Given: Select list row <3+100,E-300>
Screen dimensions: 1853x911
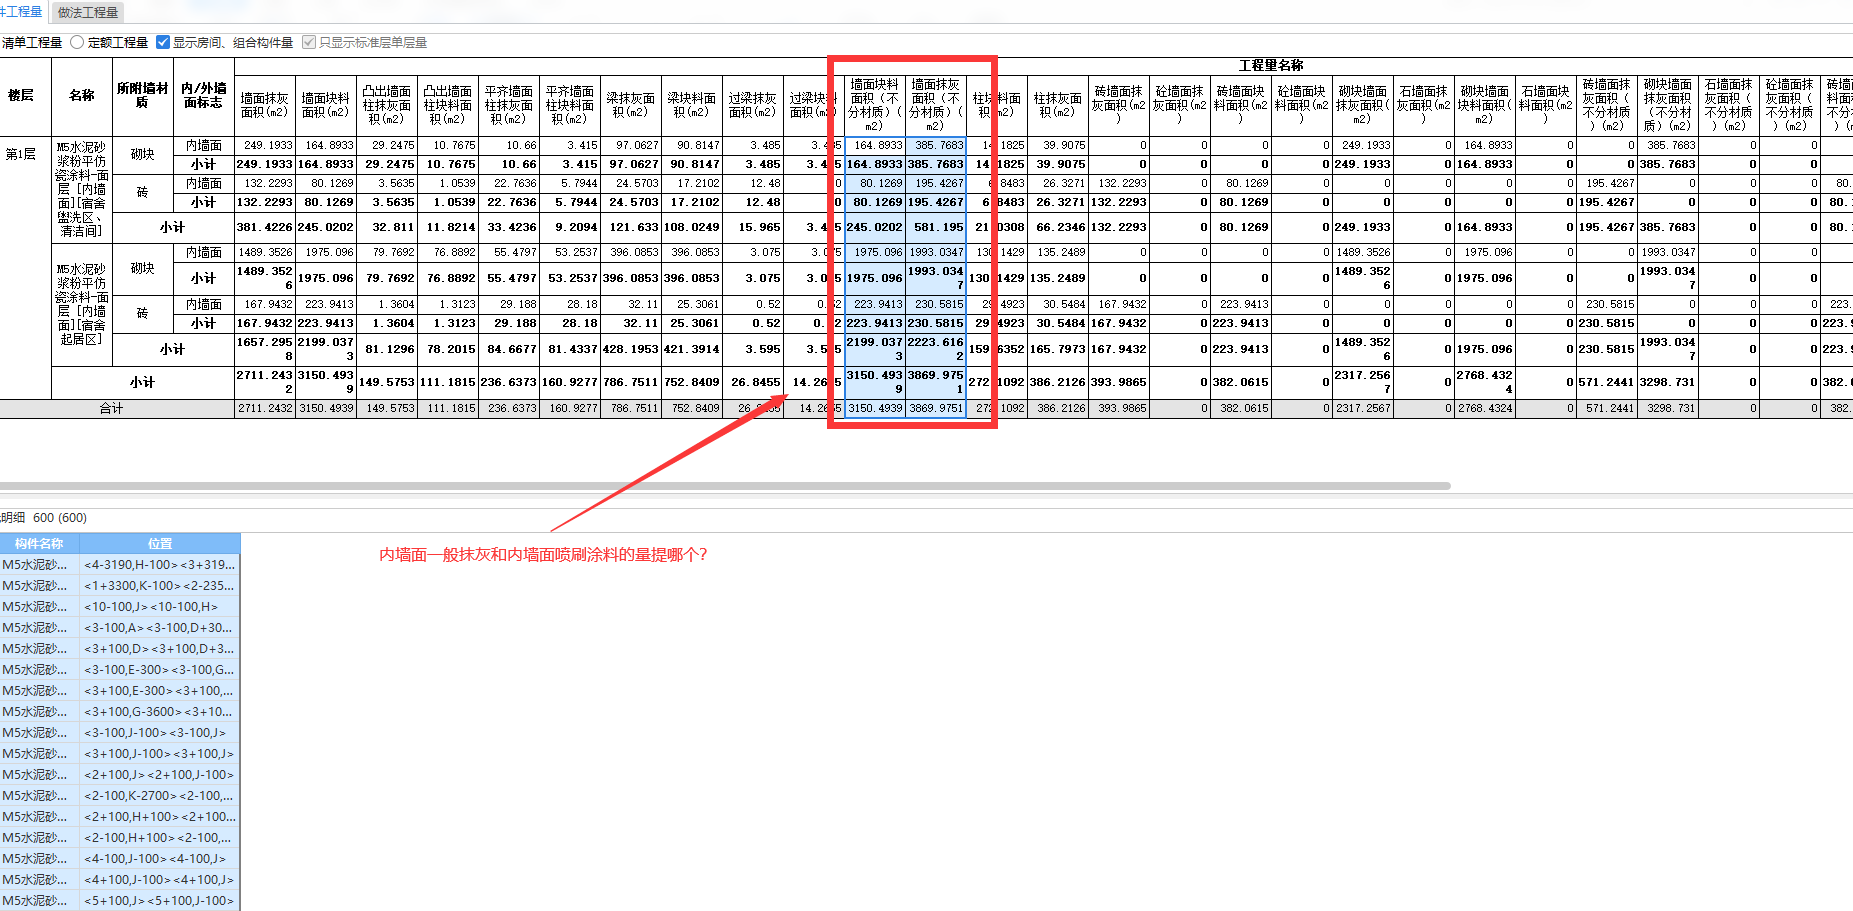Looking at the screenshot, I should click(x=120, y=691).
